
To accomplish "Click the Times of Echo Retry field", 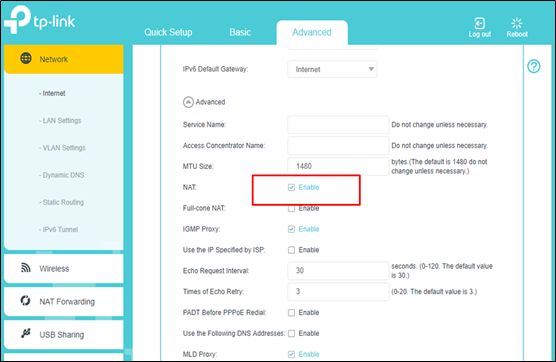I will click(x=338, y=291).
